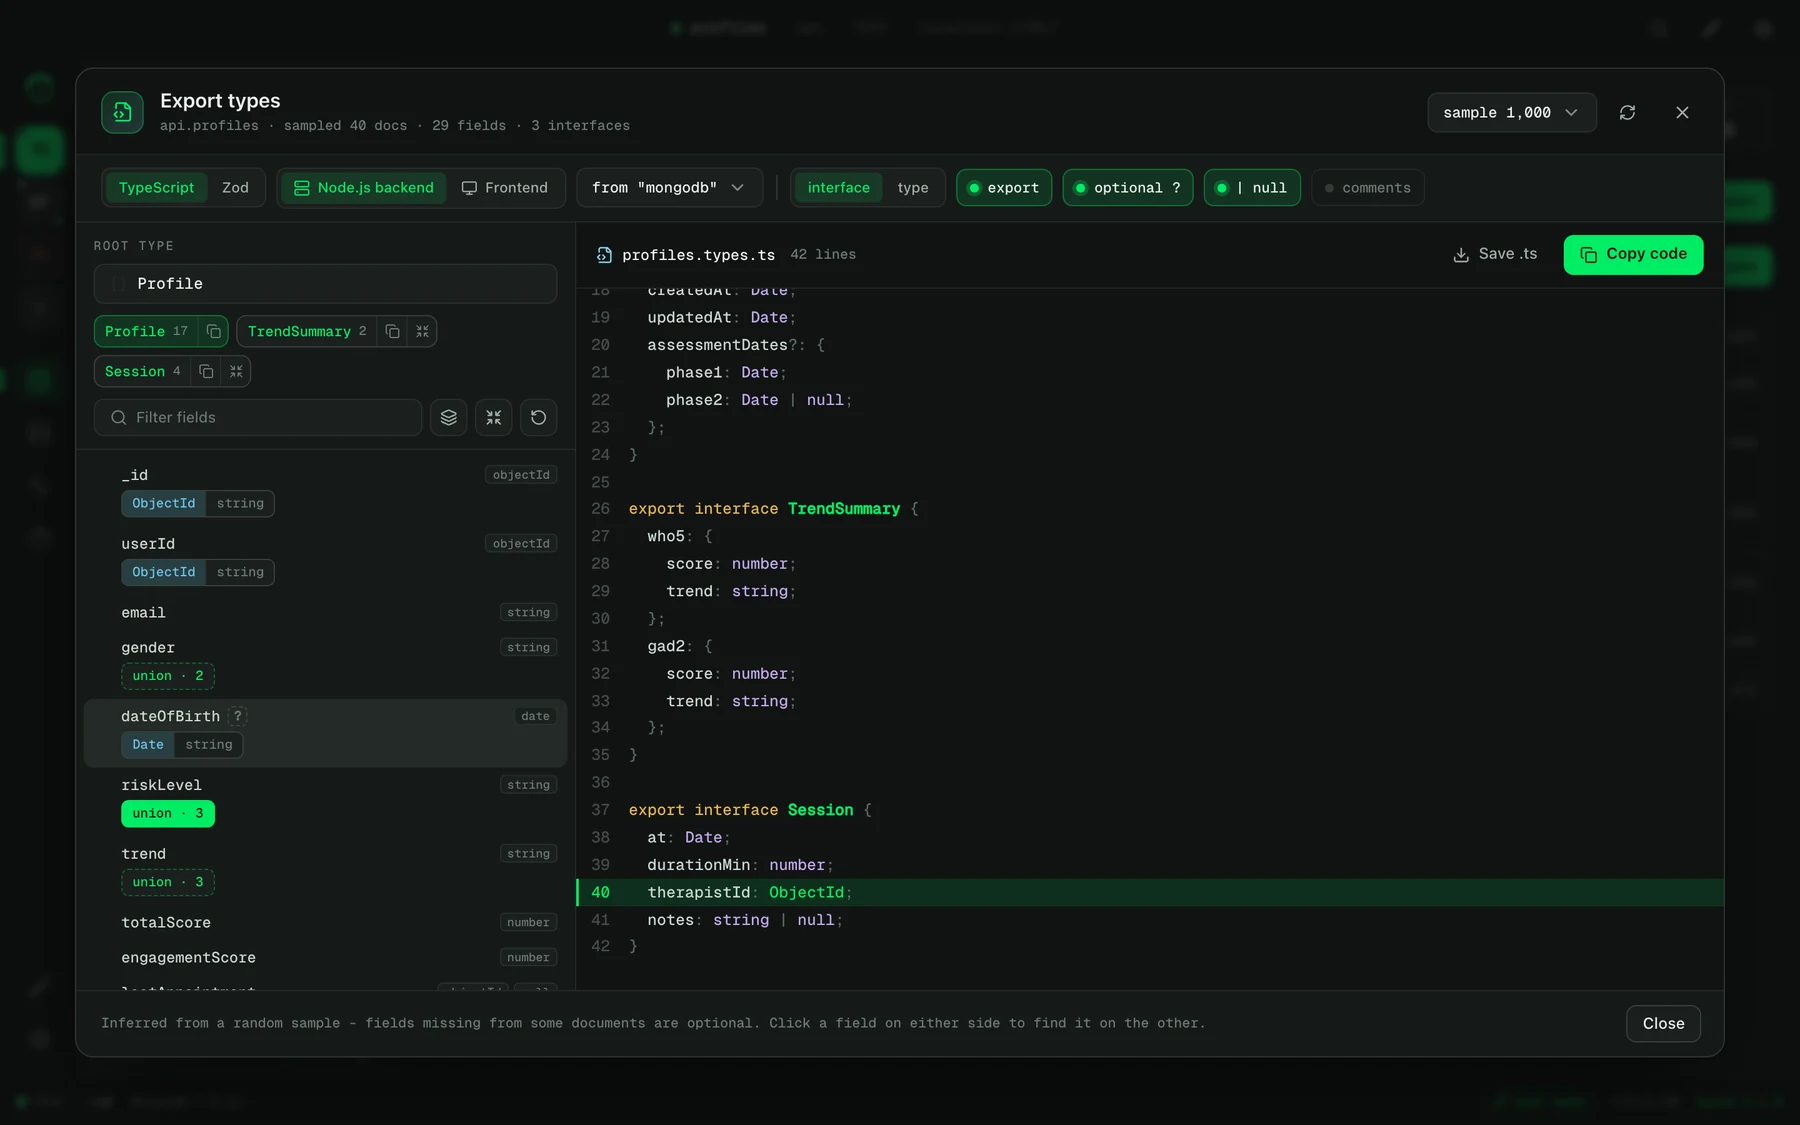Toggle the optional ? option
Image resolution: width=1800 pixels, height=1125 pixels.
[1128, 188]
